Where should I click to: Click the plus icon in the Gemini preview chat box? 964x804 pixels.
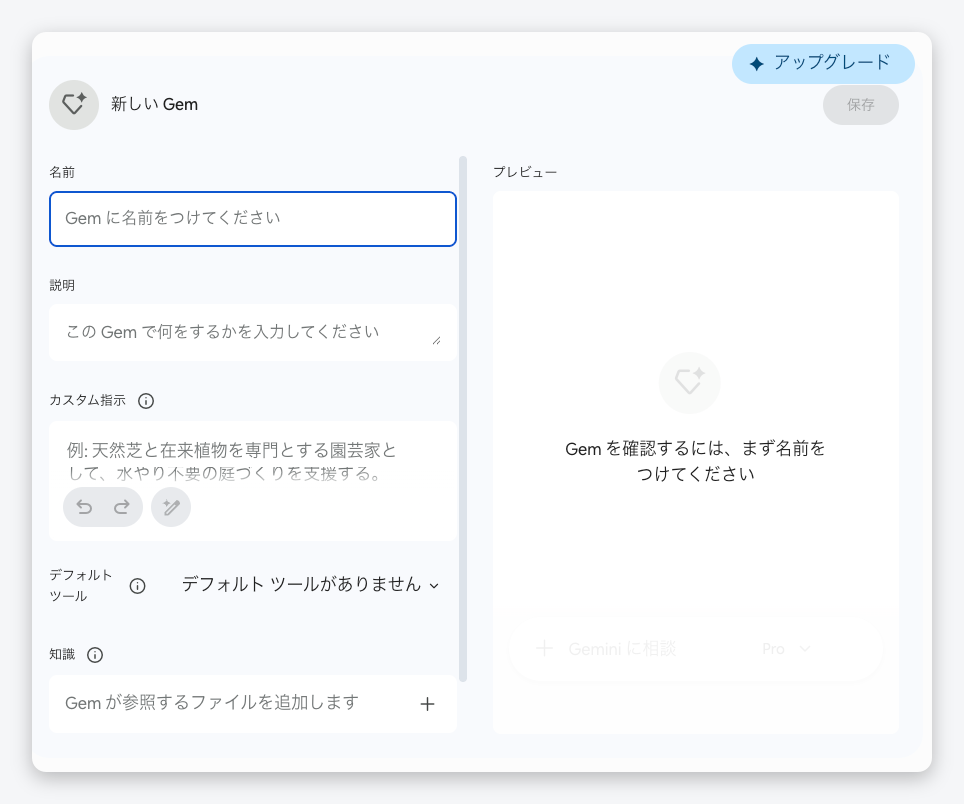coord(544,648)
